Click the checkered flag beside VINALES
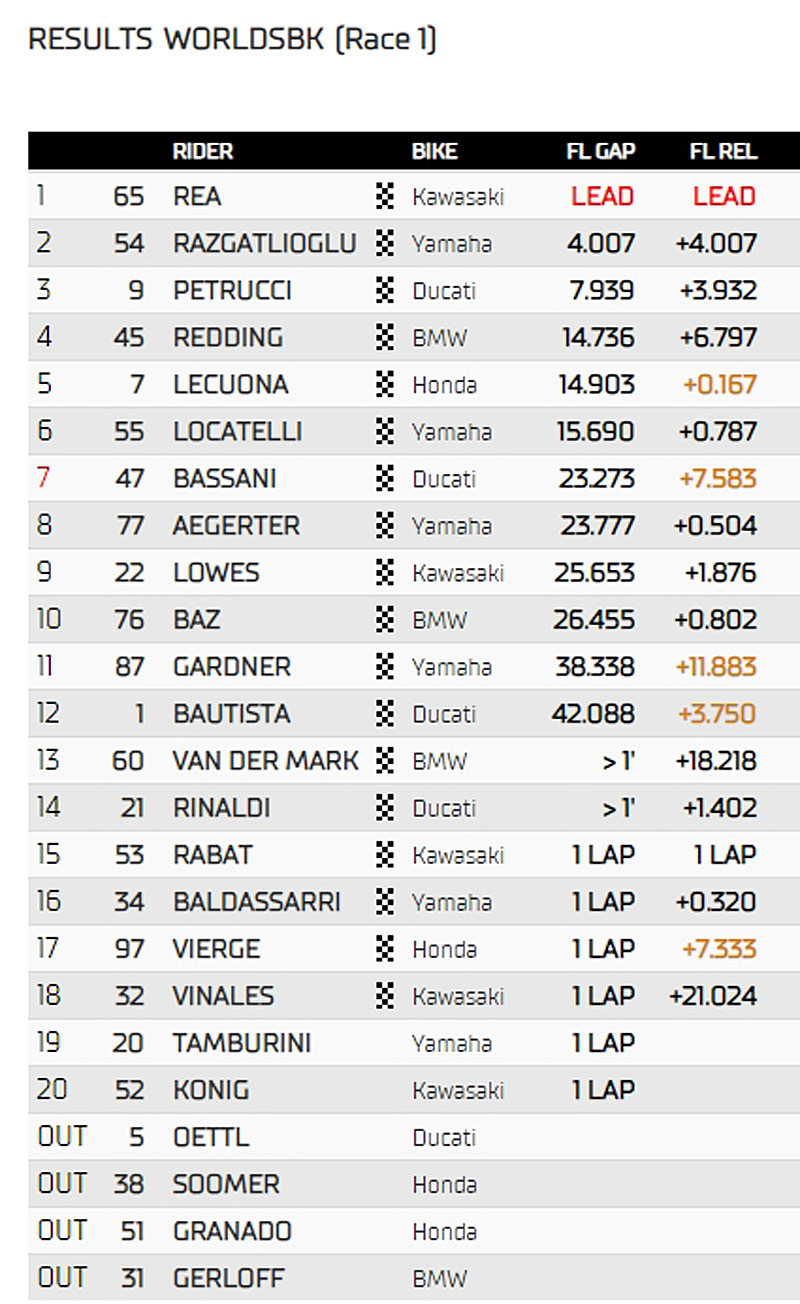Image resolution: width=800 pixels, height=1304 pixels. 385,995
